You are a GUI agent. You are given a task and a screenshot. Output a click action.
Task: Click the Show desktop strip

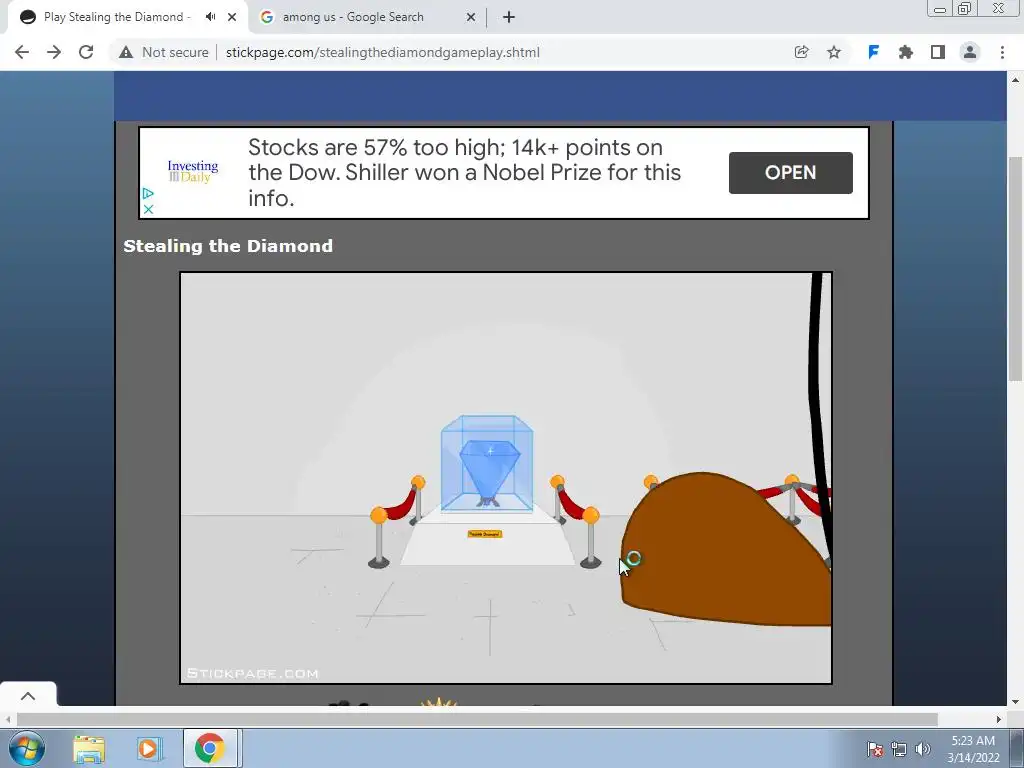1017,748
